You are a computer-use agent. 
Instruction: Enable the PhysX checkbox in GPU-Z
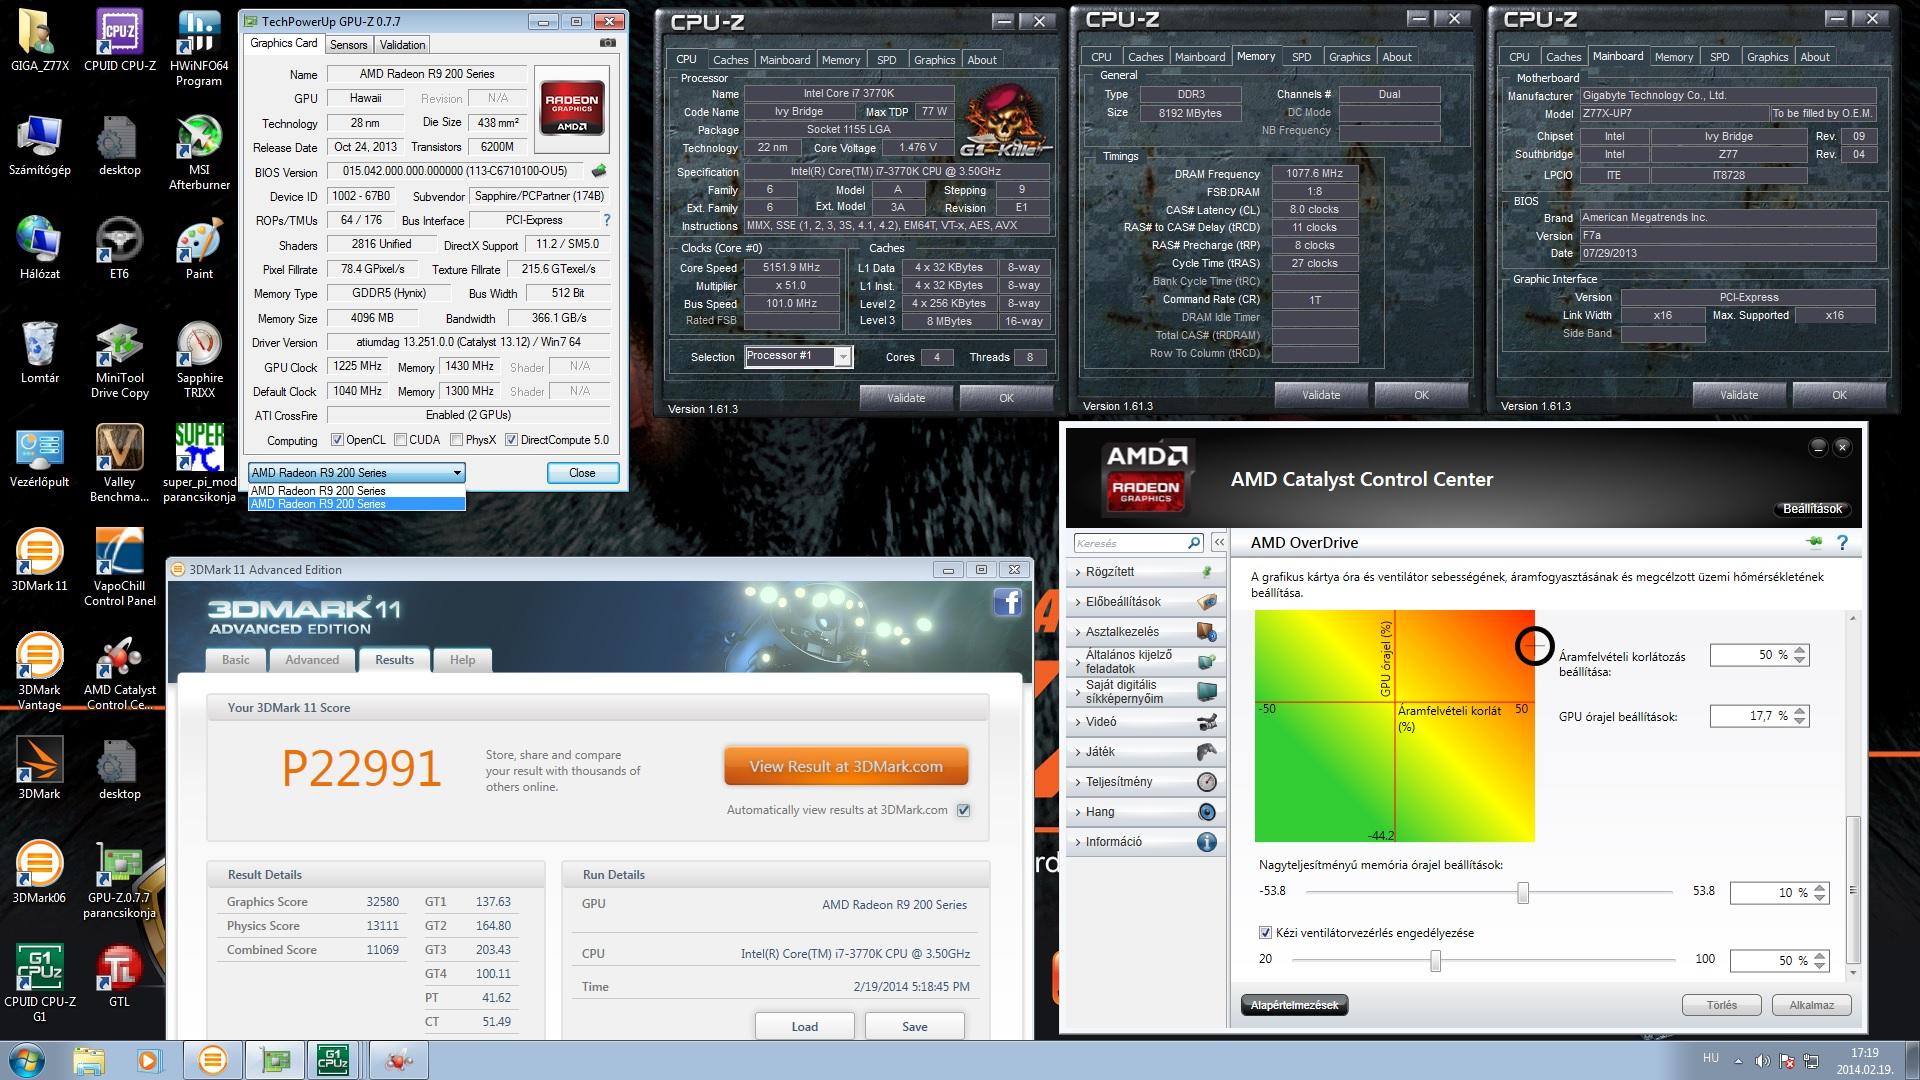[457, 440]
